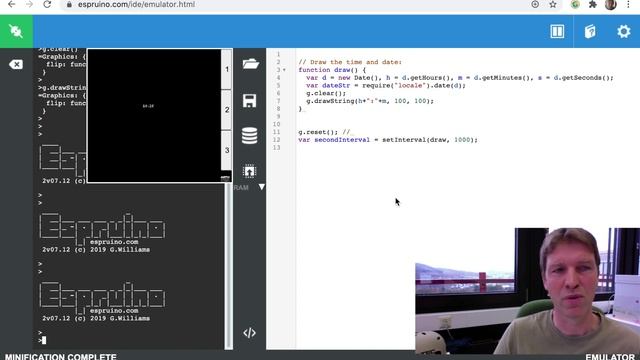Click the browser forward arrow
Viewport: 640px width, 360px height.
(29, 4)
